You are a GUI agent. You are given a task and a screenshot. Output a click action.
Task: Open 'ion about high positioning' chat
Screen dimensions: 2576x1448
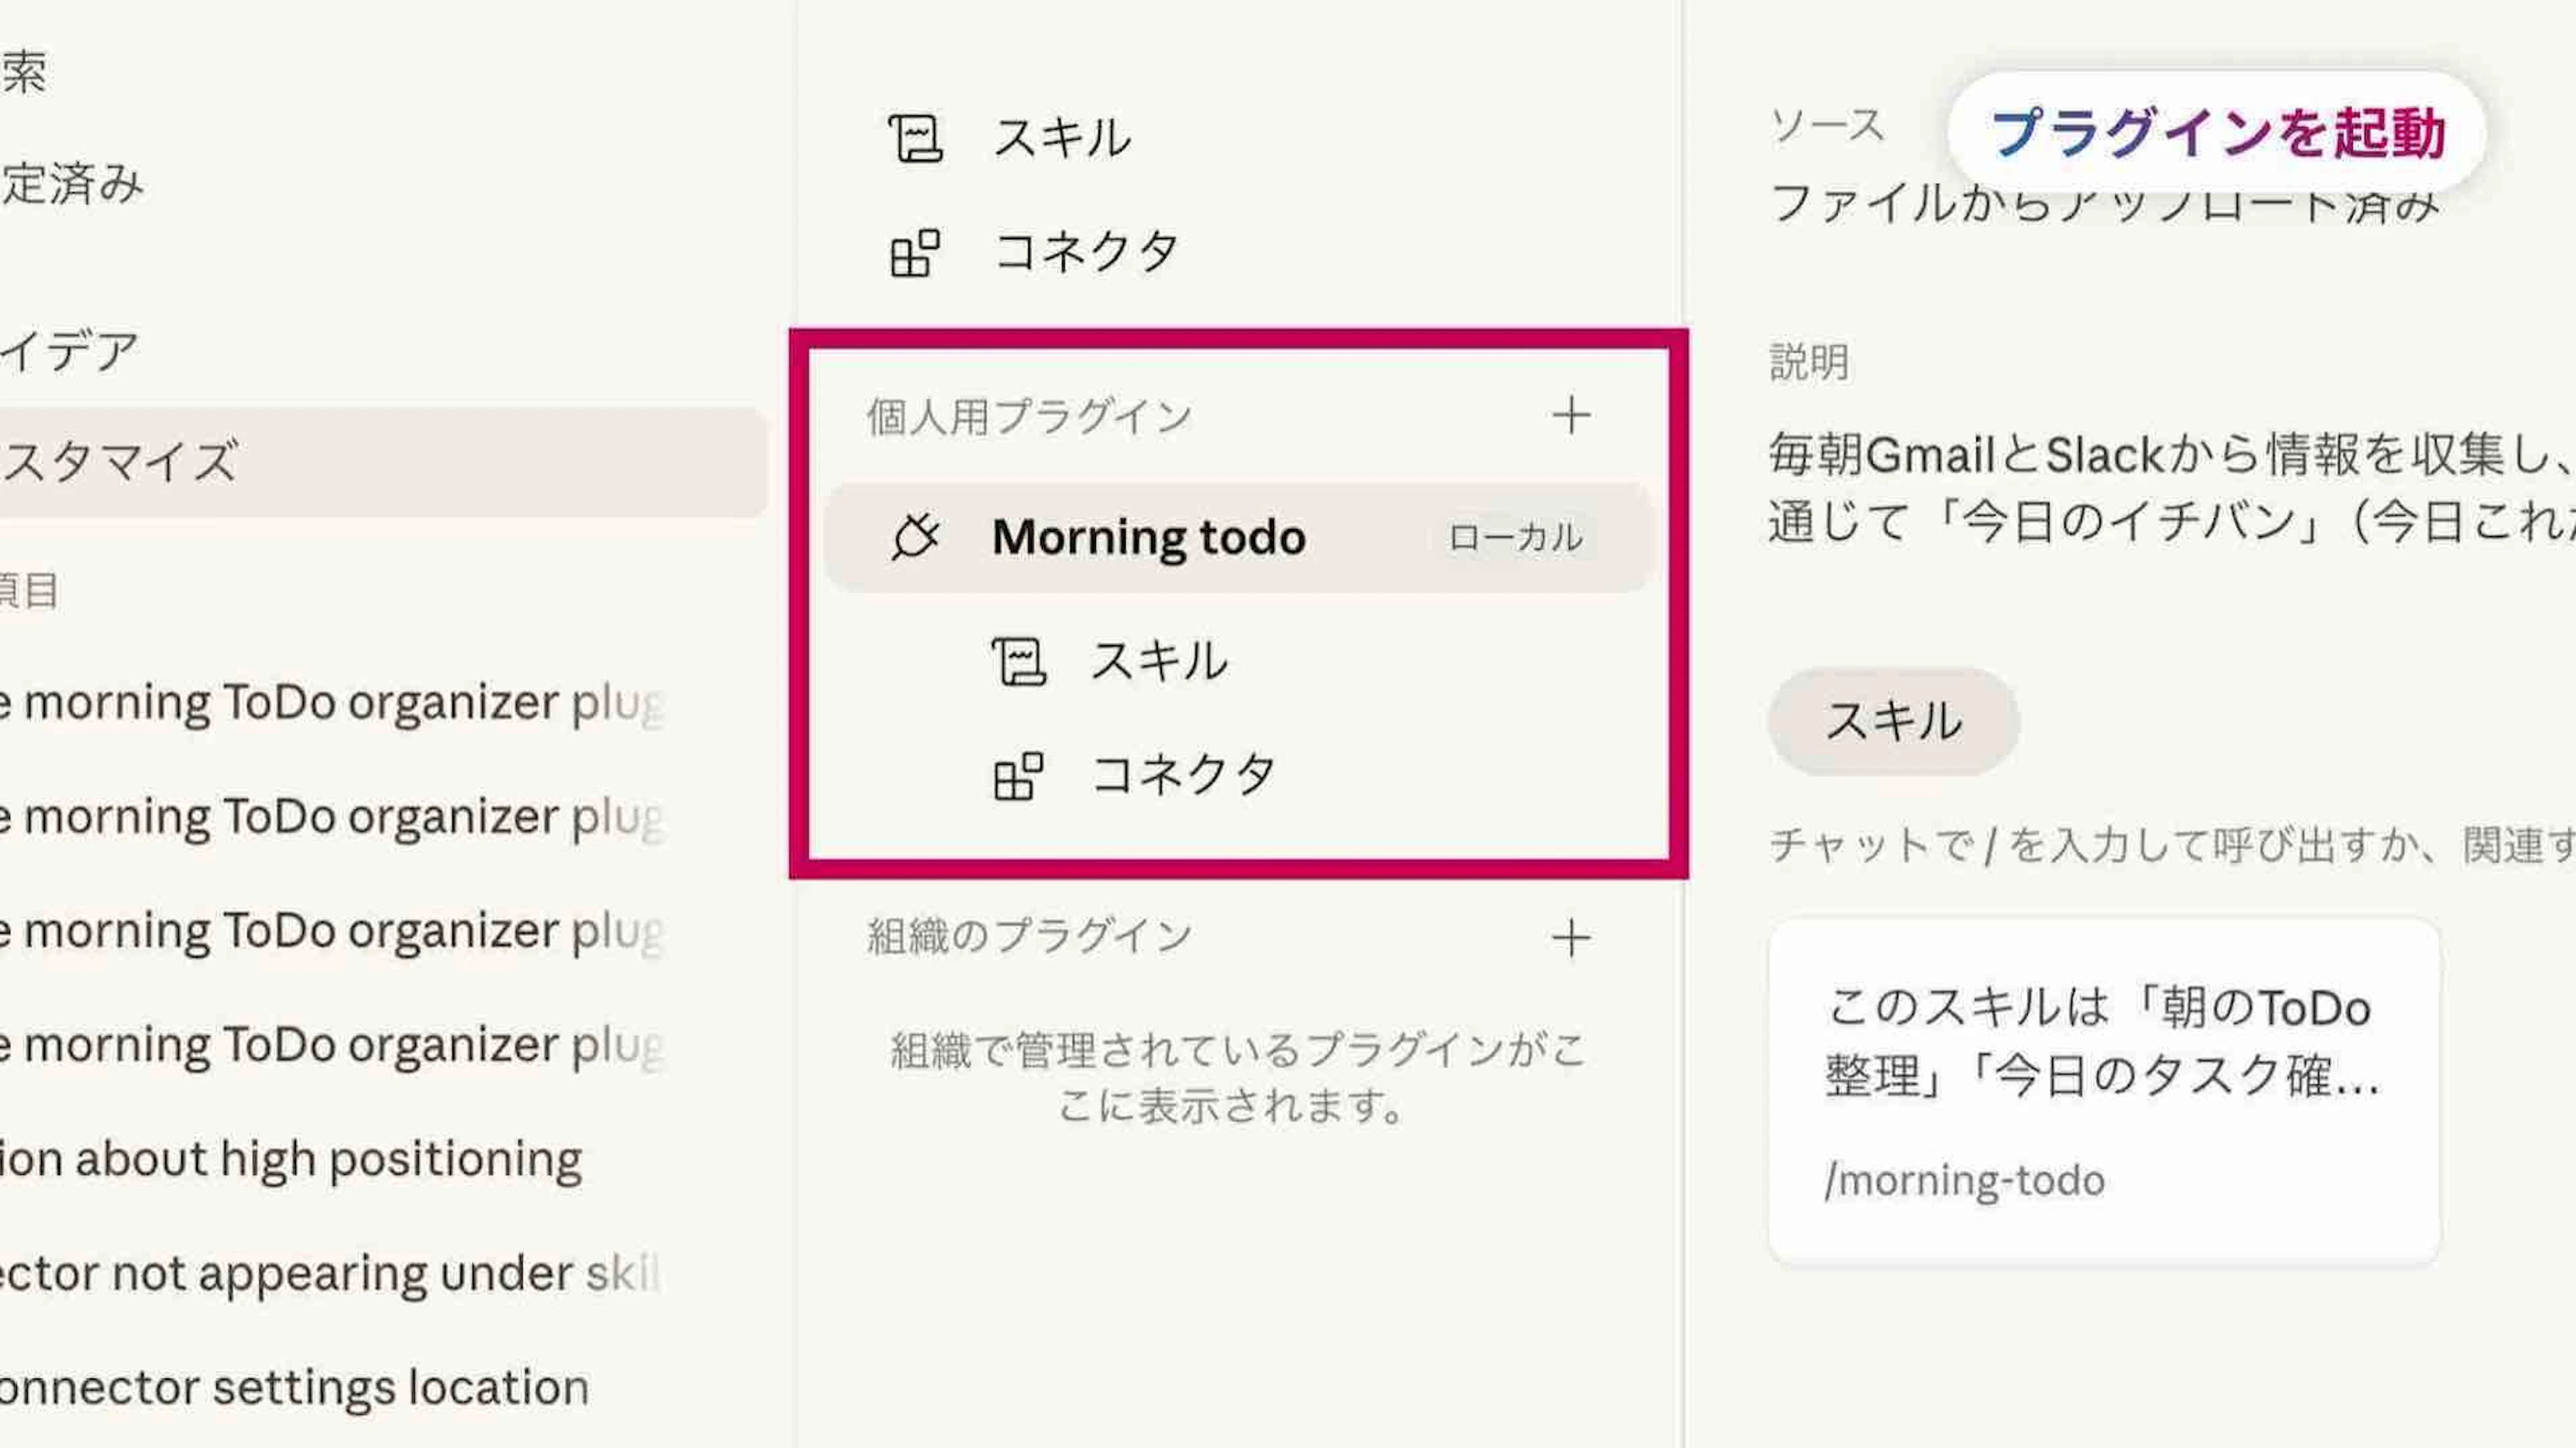tap(290, 1159)
